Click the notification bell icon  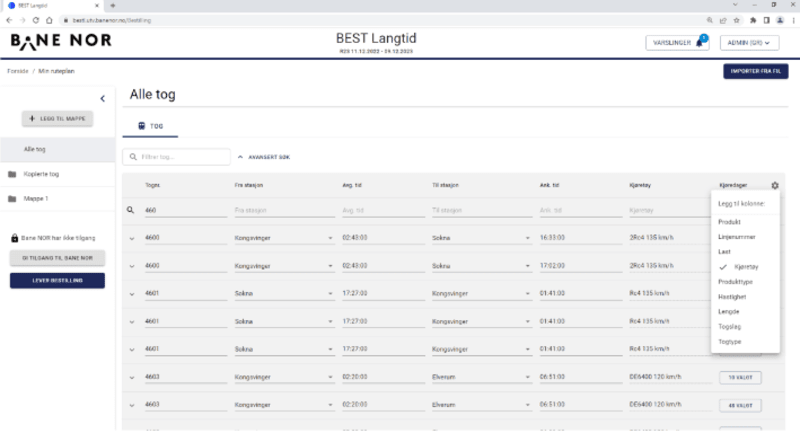click(x=699, y=43)
